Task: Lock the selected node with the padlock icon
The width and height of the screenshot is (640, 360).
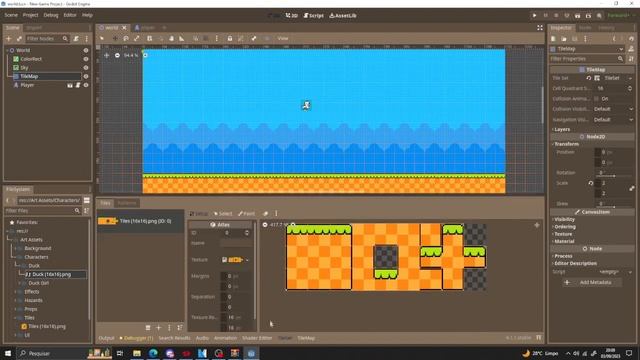Action: click(230, 38)
